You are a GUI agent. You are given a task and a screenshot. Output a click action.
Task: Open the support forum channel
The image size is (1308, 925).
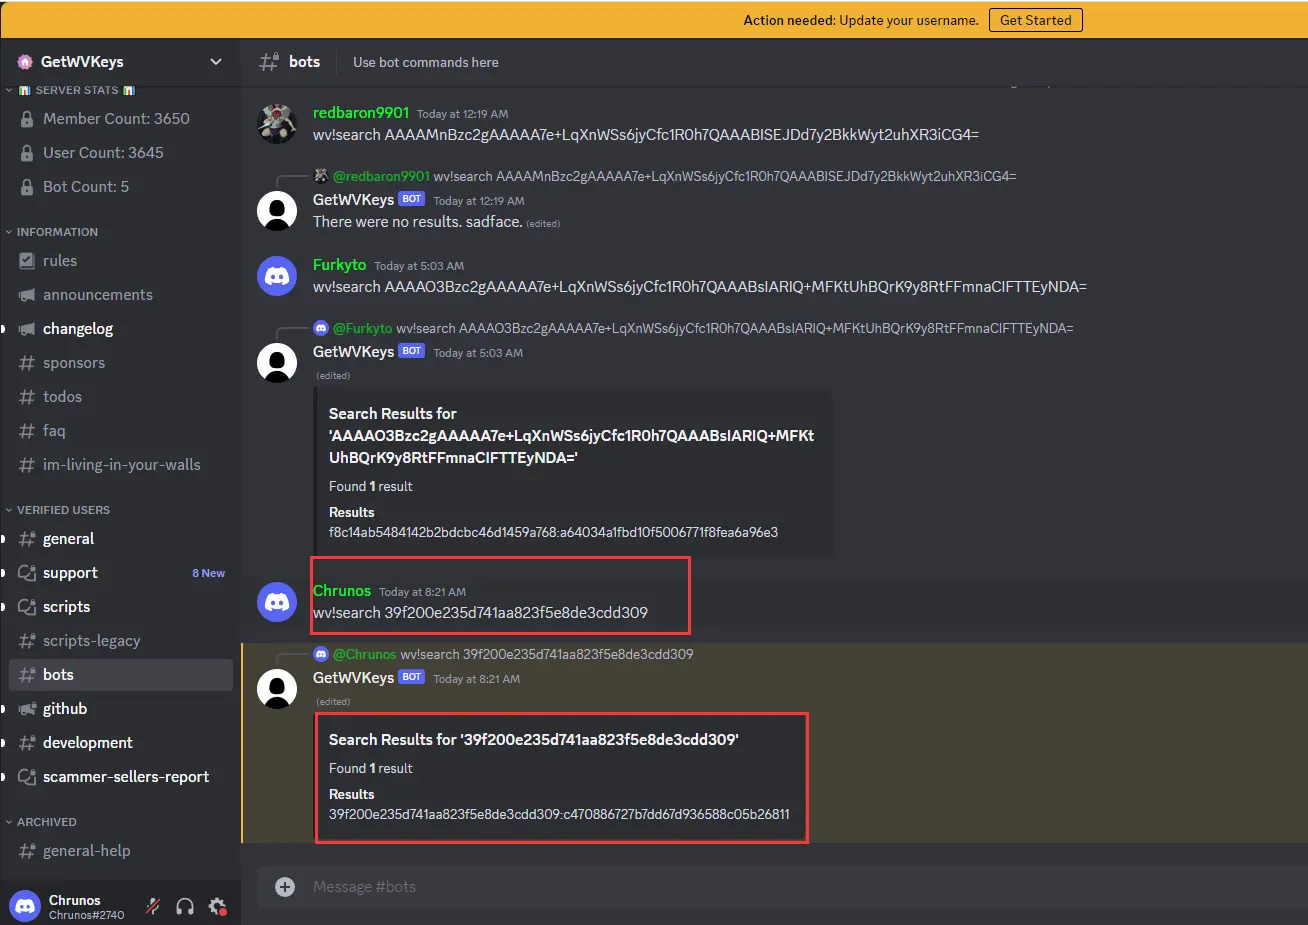(70, 573)
